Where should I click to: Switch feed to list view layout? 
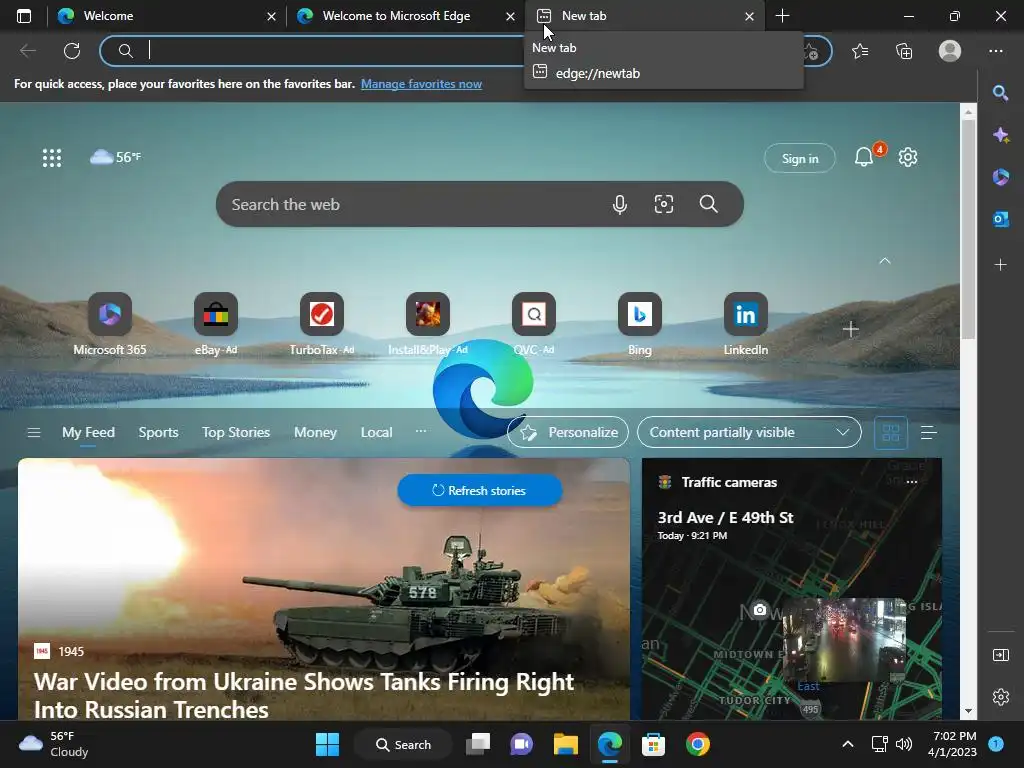pyautogui.click(x=929, y=432)
